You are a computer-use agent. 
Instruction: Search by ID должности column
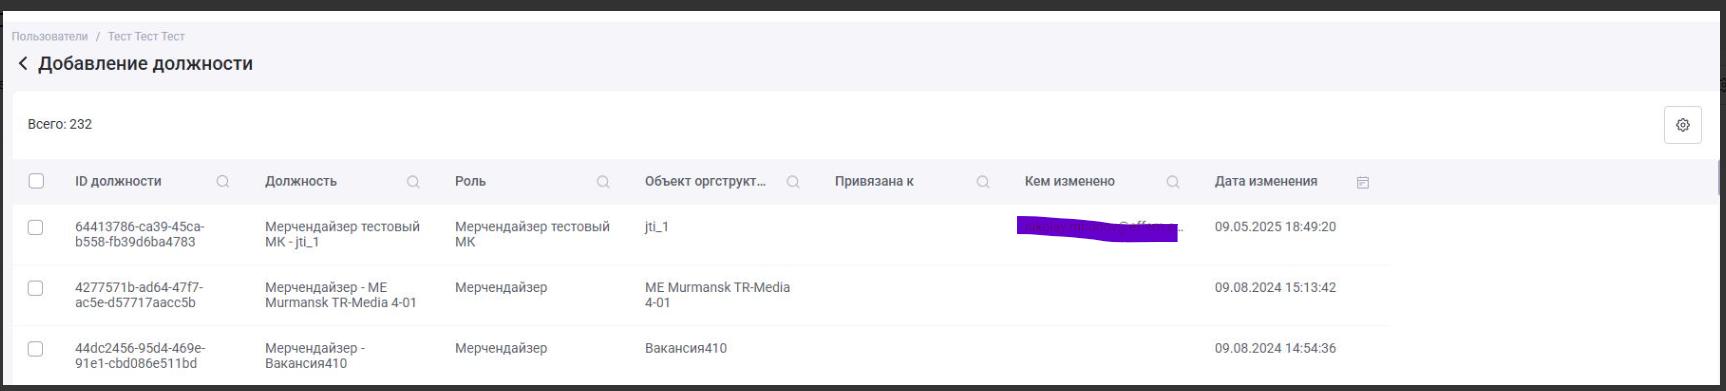[x=223, y=182]
